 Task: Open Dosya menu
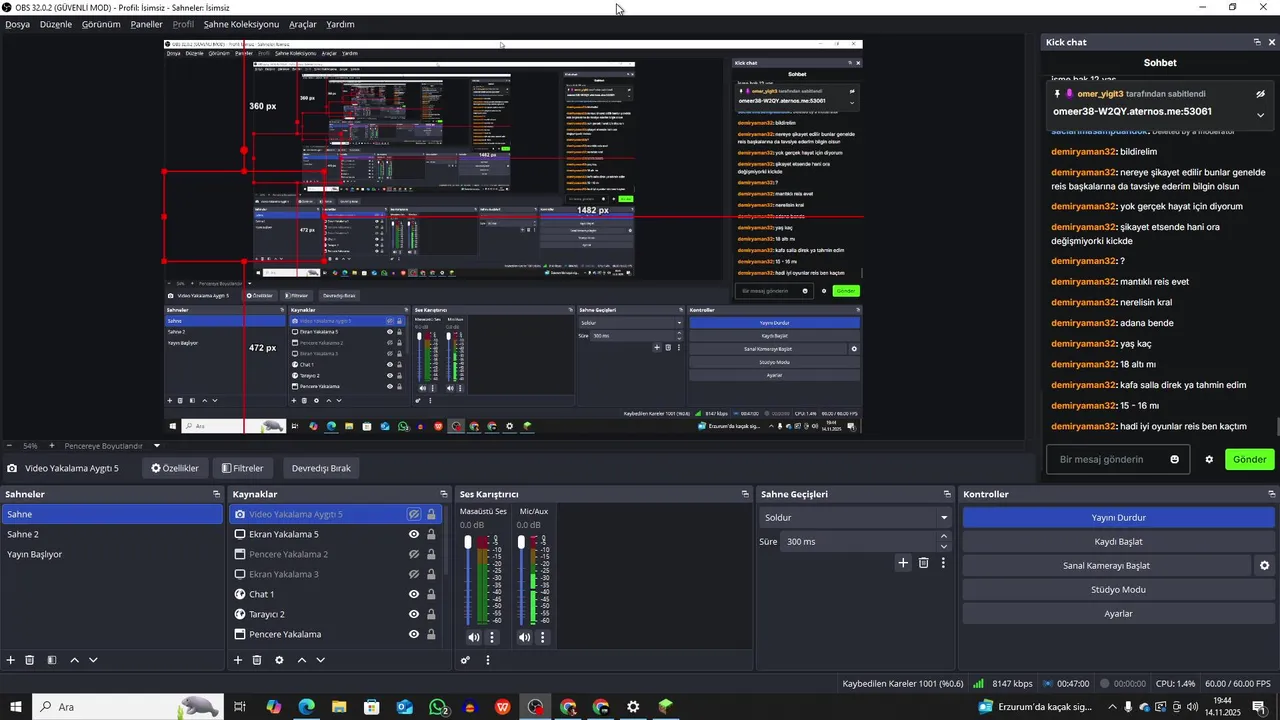point(18,24)
